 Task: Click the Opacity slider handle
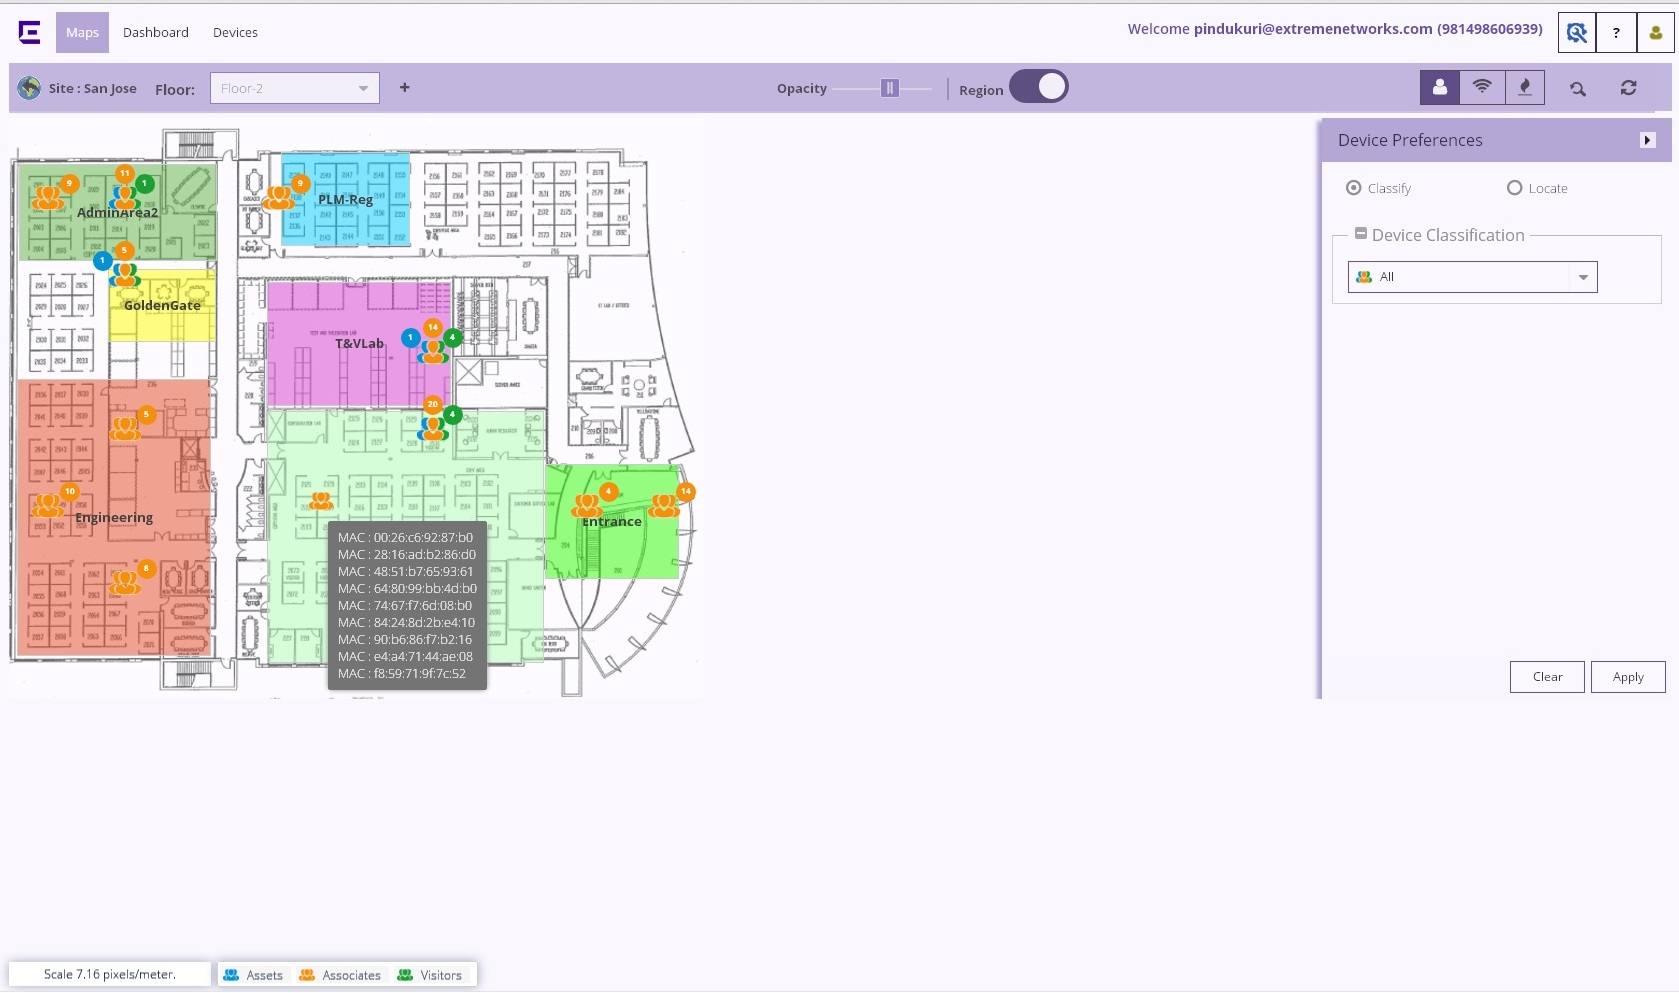889,88
